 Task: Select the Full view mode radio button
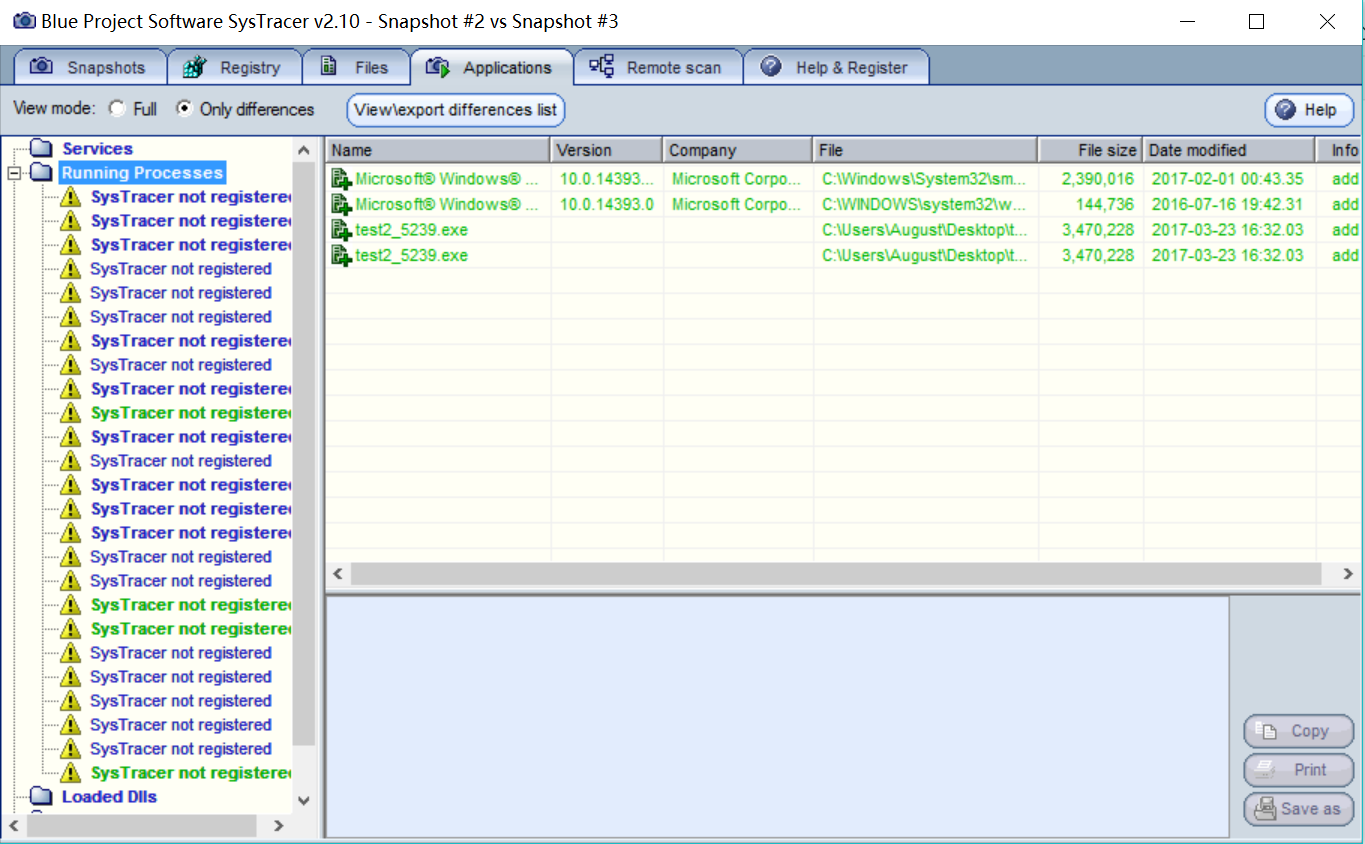118,109
